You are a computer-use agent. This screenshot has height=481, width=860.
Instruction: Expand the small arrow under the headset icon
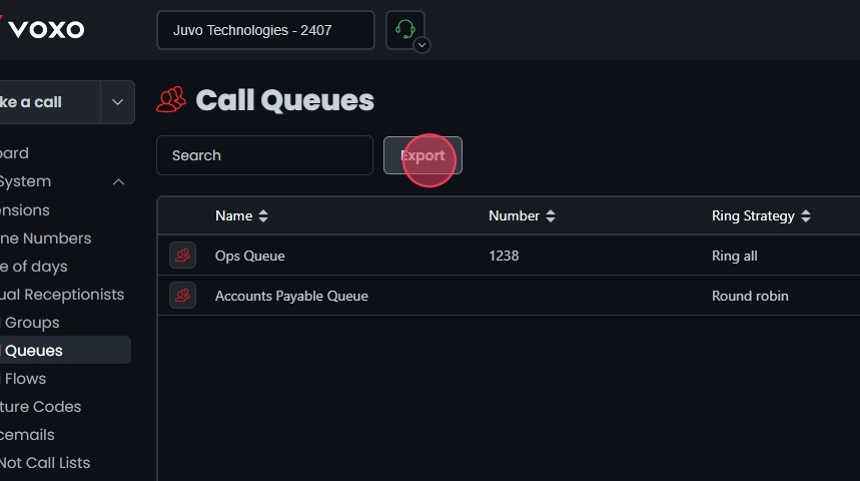(x=422, y=45)
